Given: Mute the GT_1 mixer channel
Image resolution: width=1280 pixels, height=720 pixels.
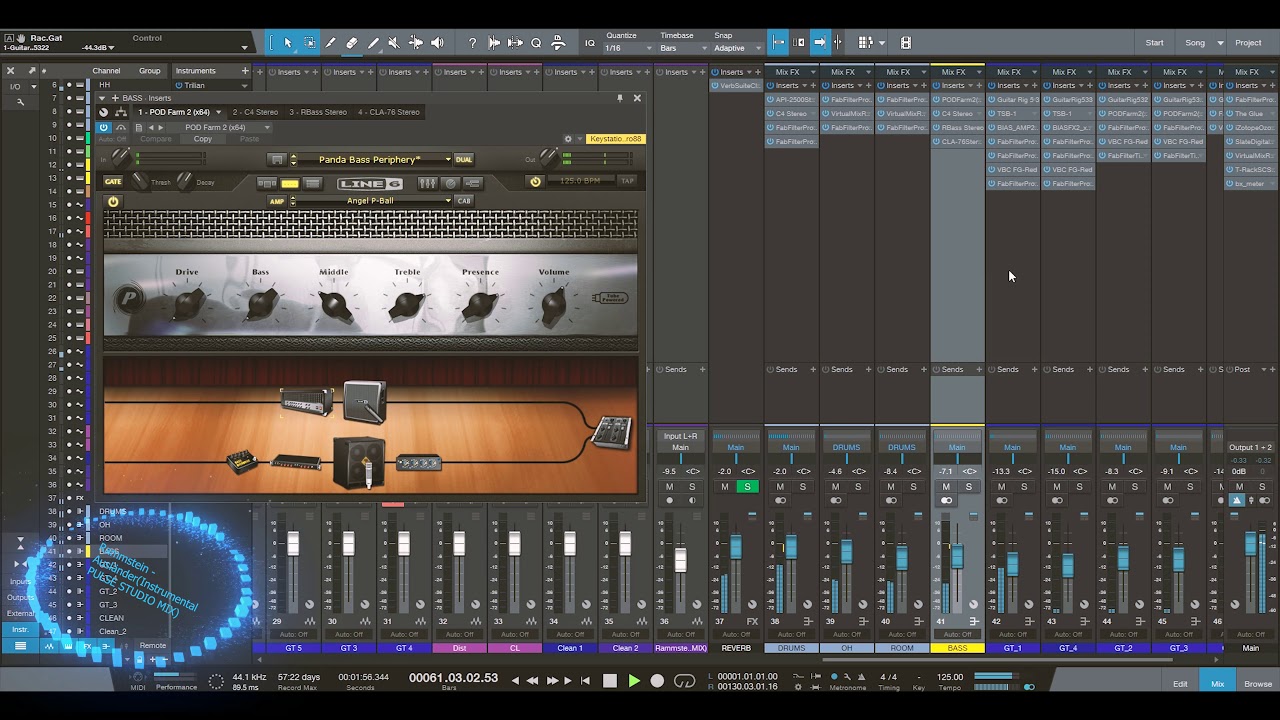Looking at the screenshot, I should (x=1002, y=487).
